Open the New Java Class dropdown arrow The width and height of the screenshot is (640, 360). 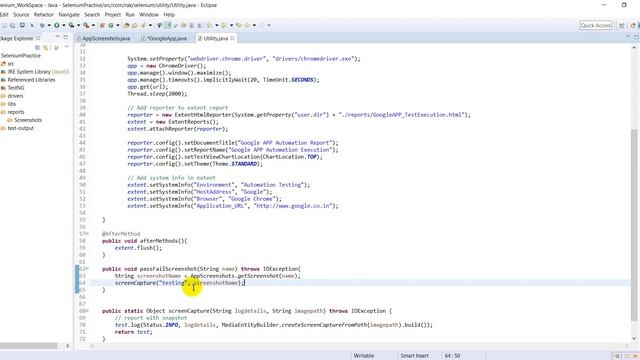coord(118,25)
